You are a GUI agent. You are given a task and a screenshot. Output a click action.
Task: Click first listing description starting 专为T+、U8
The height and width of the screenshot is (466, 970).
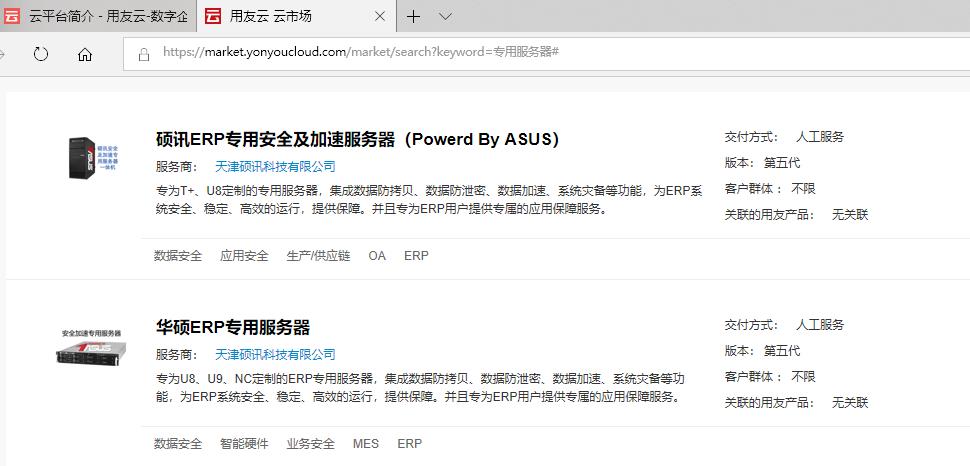point(429,200)
